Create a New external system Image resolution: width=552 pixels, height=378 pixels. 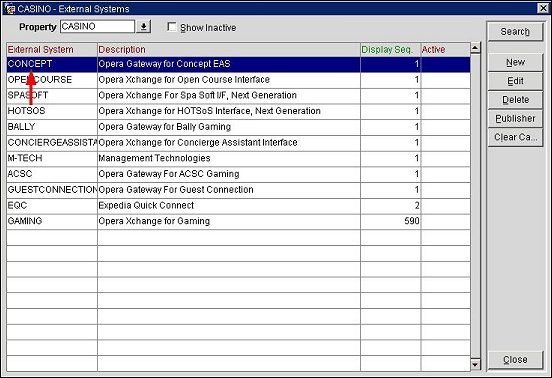point(515,62)
